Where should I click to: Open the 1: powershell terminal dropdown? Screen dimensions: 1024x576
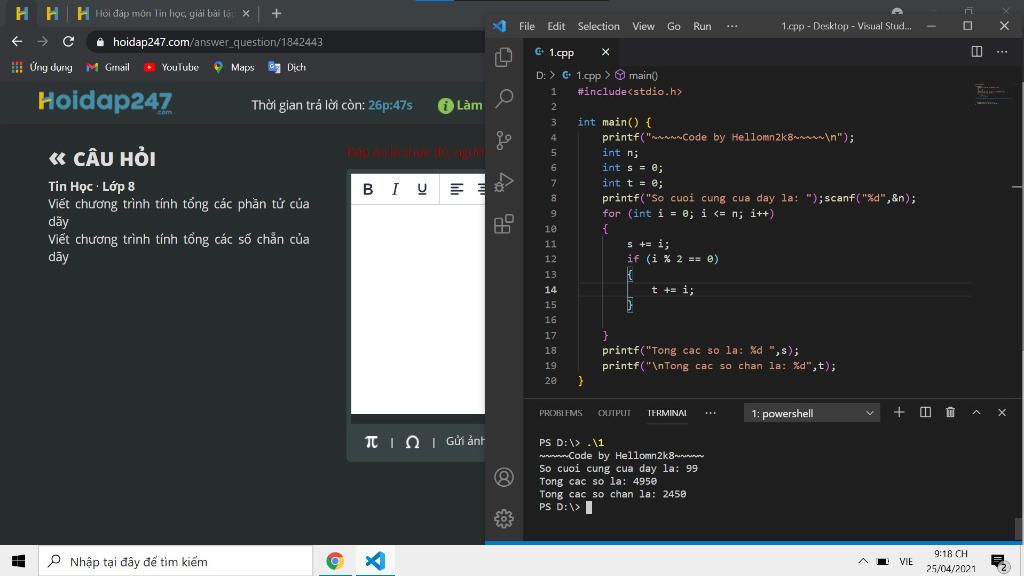pos(812,413)
